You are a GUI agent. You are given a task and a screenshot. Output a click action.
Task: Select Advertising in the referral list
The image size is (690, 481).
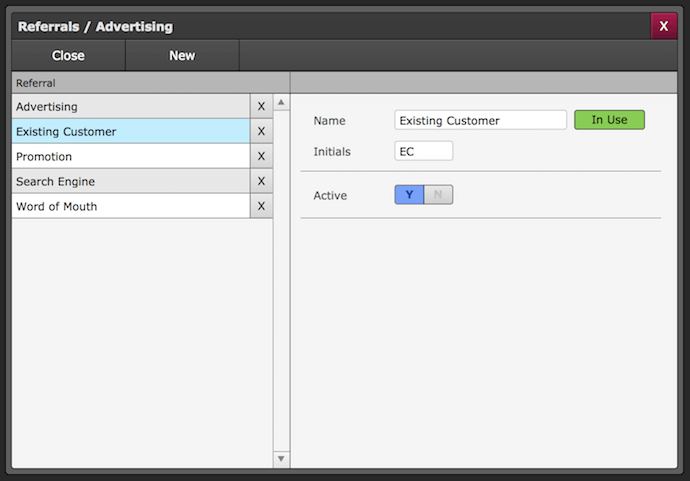130,106
